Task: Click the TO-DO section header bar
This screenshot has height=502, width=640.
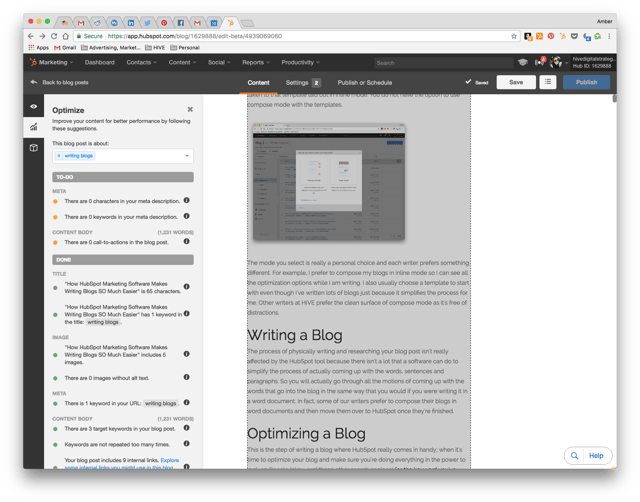Action: coord(123,177)
